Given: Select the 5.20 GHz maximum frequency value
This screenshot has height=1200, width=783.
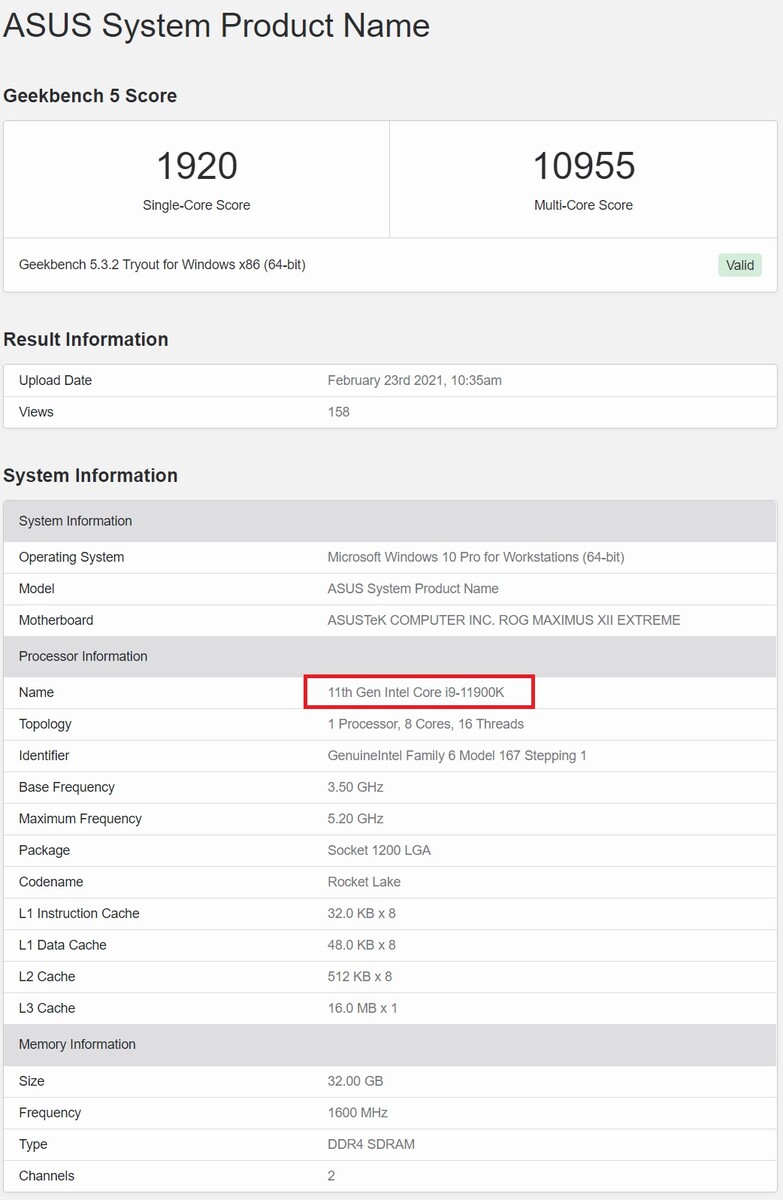Looking at the screenshot, I should point(356,818).
